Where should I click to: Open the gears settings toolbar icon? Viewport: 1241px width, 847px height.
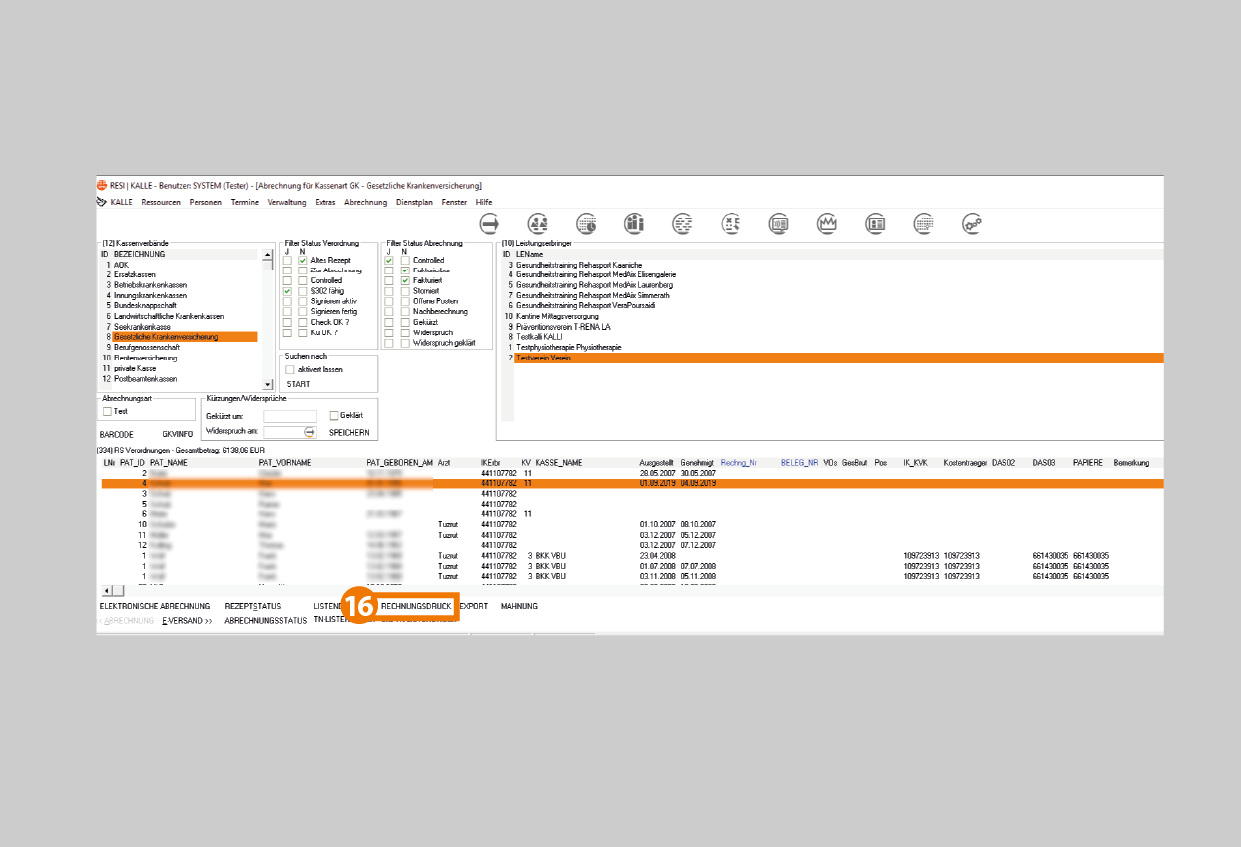pyautogui.click(x=971, y=224)
